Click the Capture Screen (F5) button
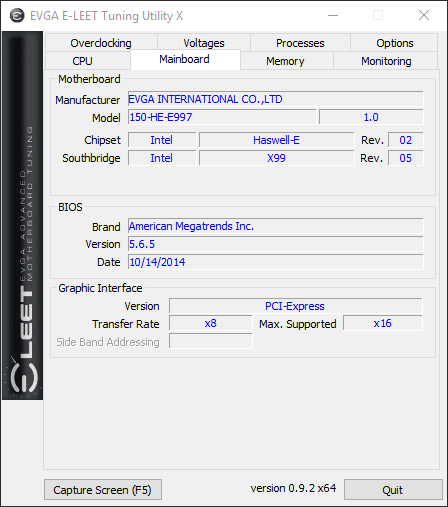 click(x=103, y=490)
